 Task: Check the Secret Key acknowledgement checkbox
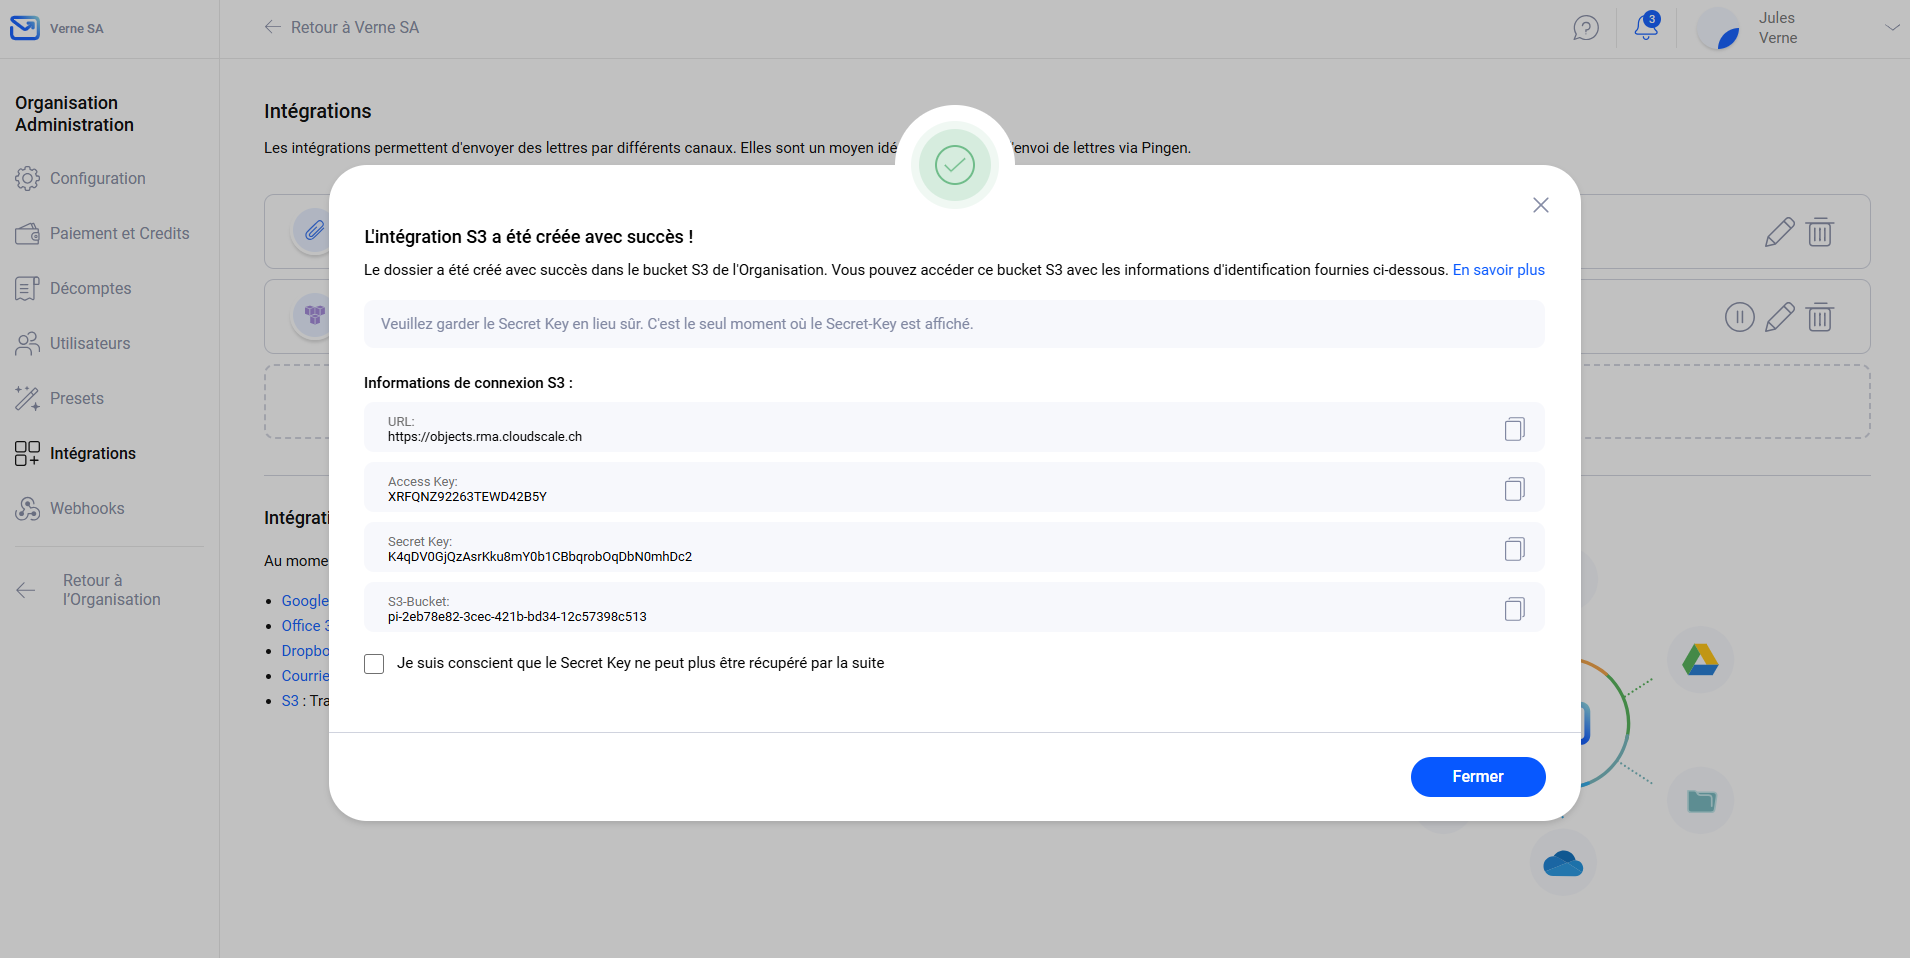(x=374, y=664)
